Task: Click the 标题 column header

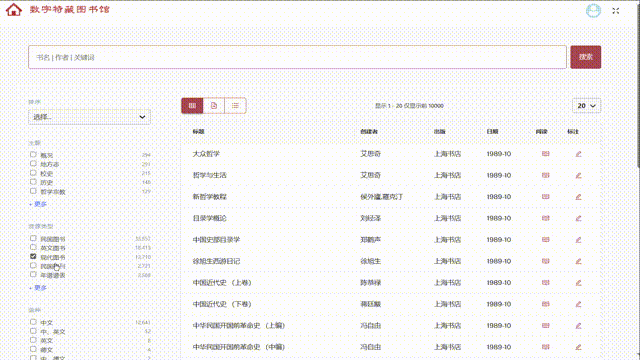Action: tap(198, 131)
